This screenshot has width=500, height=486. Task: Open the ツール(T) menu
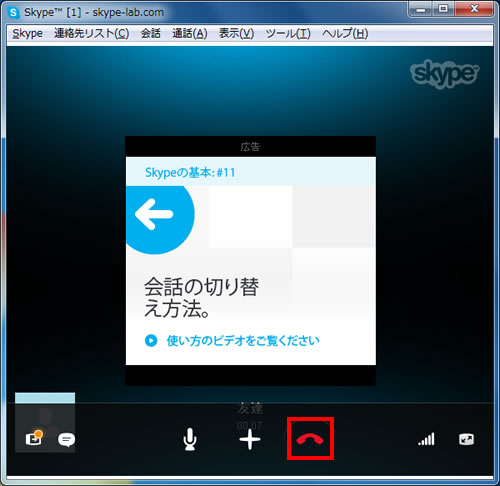(288, 34)
